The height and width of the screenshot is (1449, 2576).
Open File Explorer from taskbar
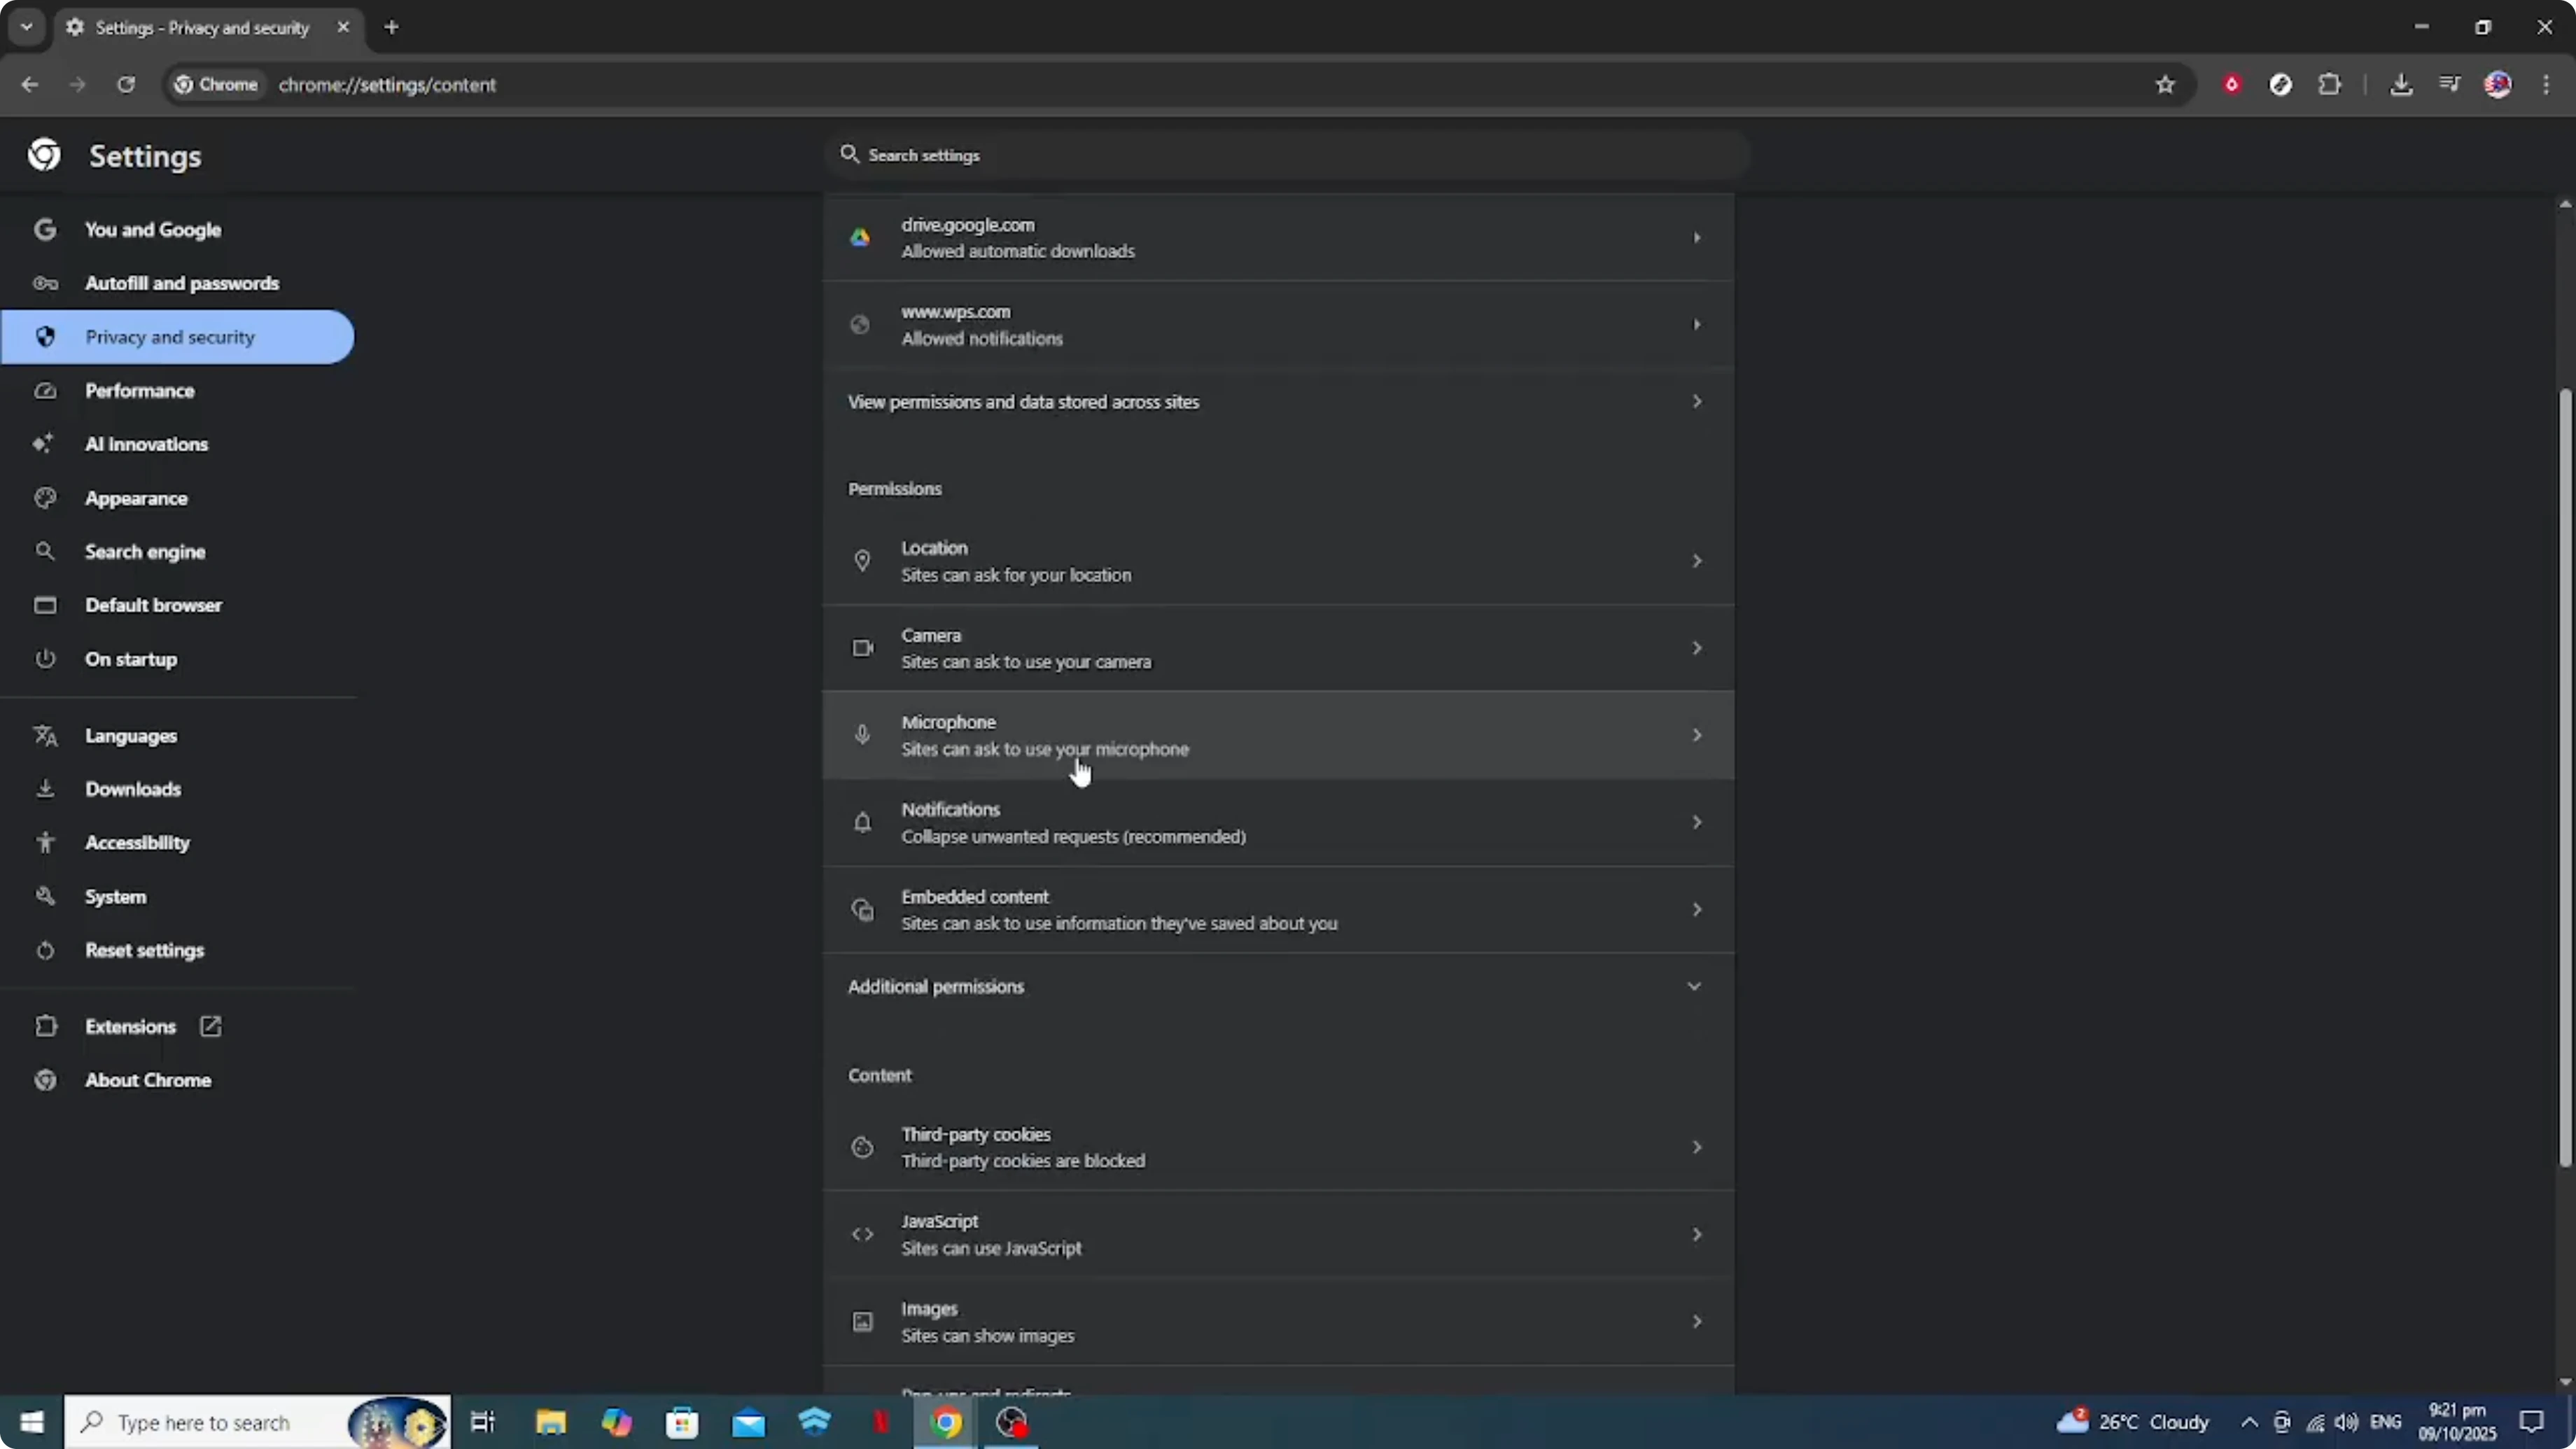click(x=551, y=1422)
